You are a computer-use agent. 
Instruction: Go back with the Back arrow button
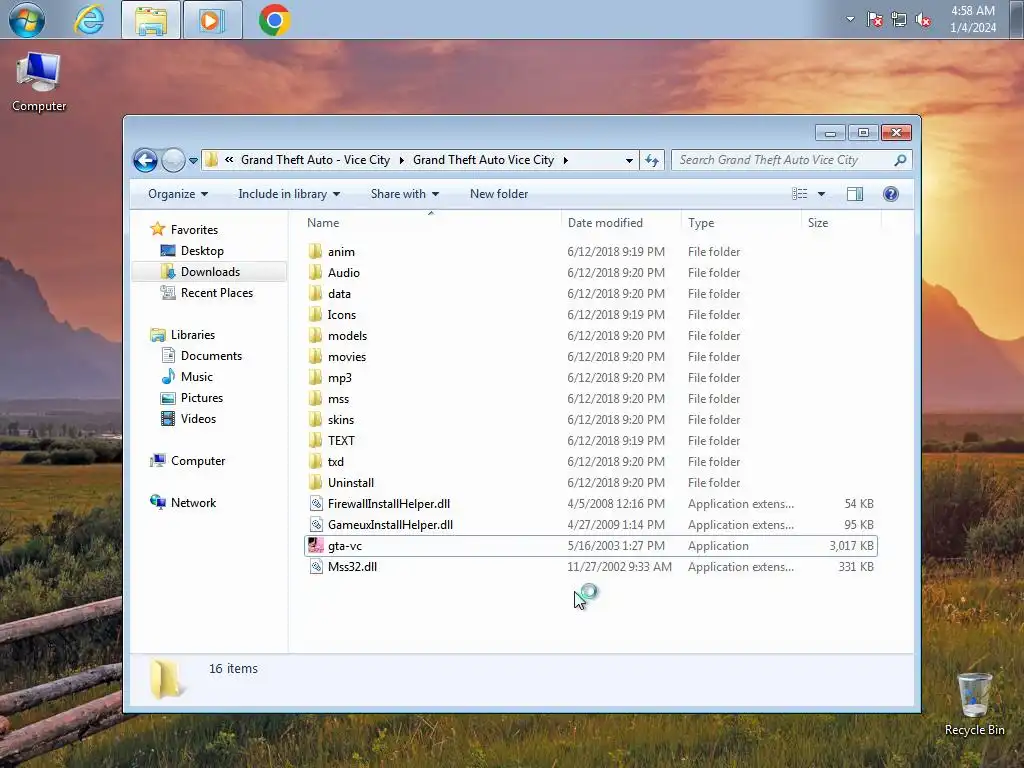click(145, 160)
